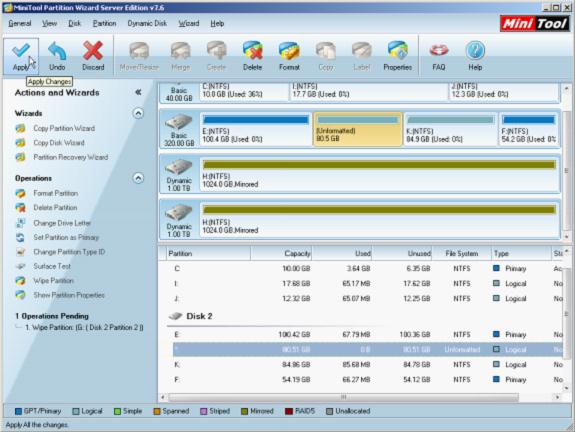Image resolution: width=575 pixels, height=432 pixels.
Task: Select the J: NTFS 12.3 GB partition block
Action: pyautogui.click(x=503, y=92)
